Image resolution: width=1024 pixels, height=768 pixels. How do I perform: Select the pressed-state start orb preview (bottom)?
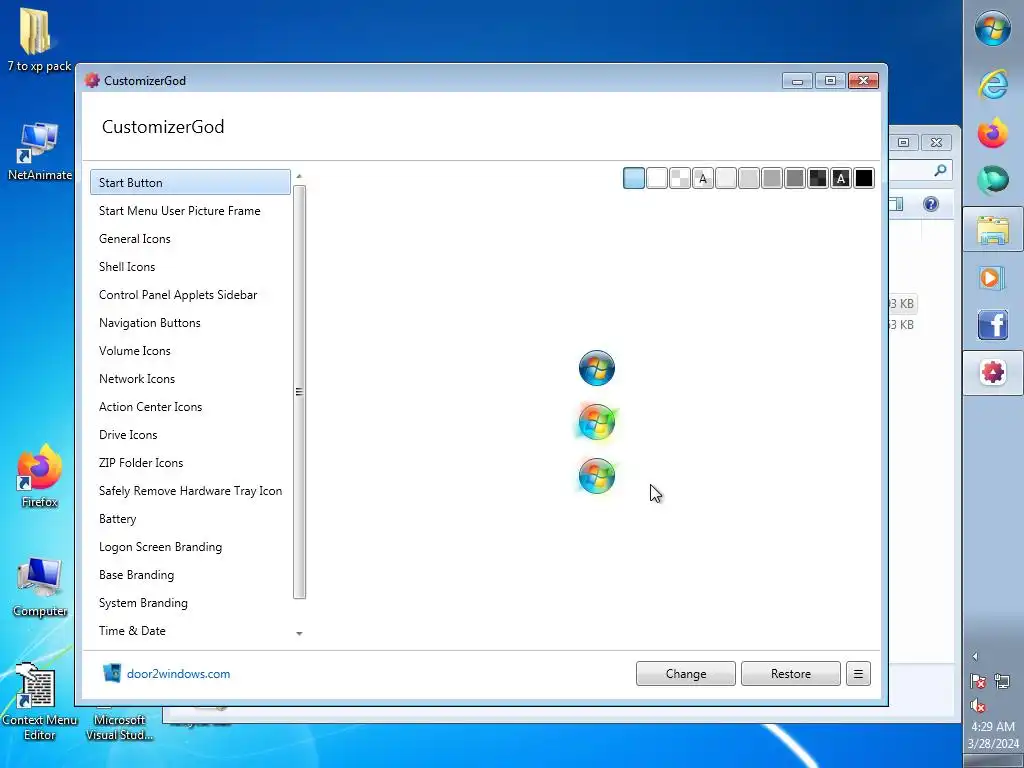point(597,475)
